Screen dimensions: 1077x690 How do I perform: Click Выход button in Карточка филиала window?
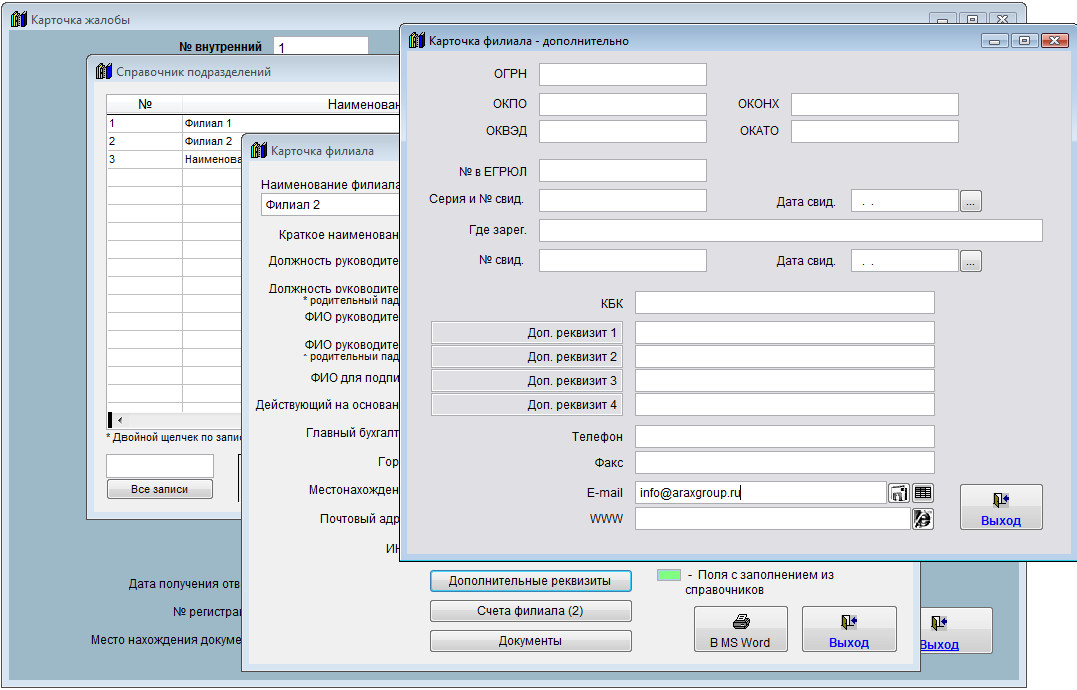pos(849,629)
